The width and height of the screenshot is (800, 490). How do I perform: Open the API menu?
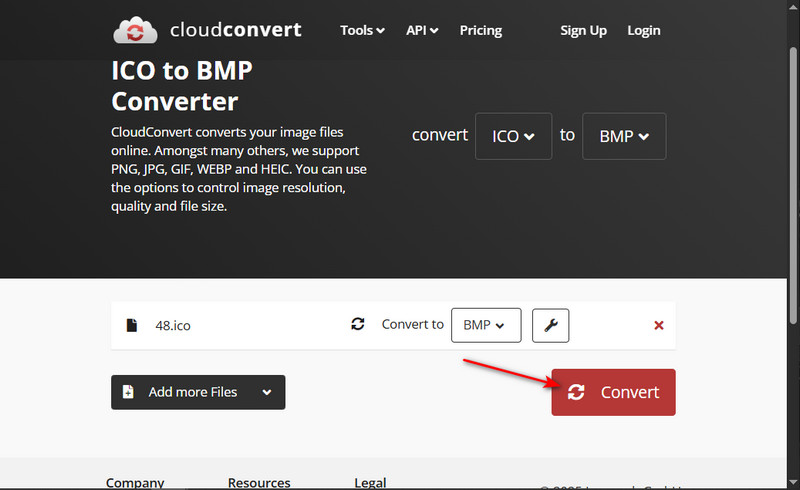coord(422,31)
